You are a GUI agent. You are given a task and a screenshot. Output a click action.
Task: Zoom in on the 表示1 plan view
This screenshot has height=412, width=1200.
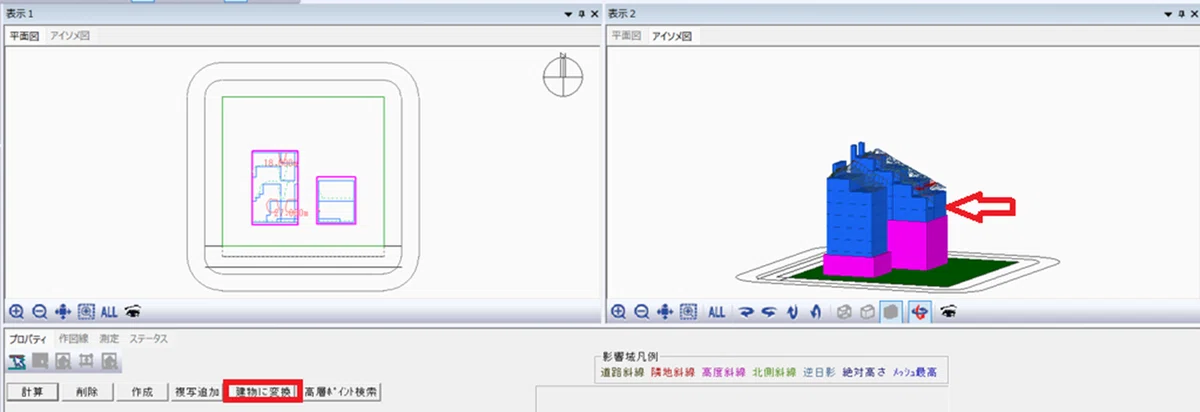(15, 311)
